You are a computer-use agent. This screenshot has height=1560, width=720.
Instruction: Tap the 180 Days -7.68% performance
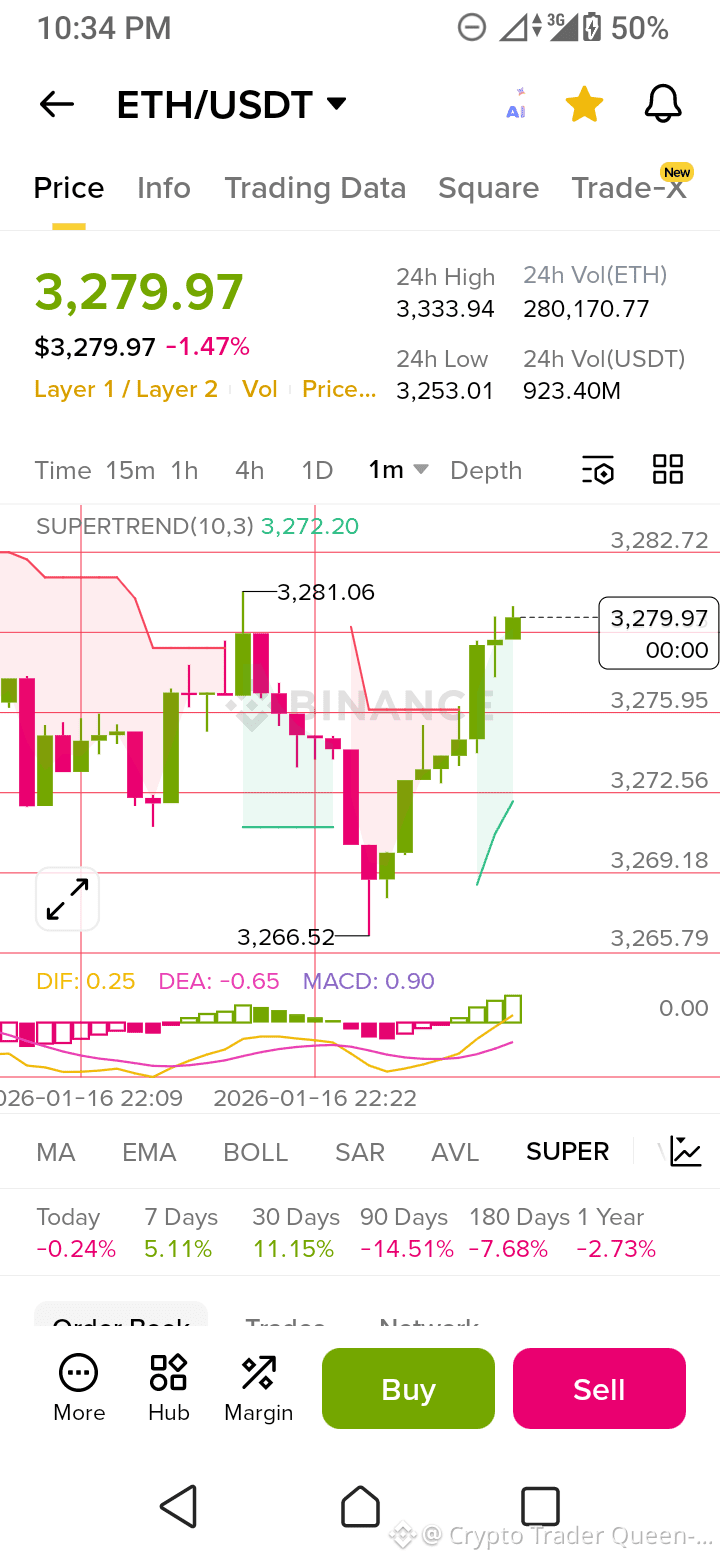pos(519,1233)
